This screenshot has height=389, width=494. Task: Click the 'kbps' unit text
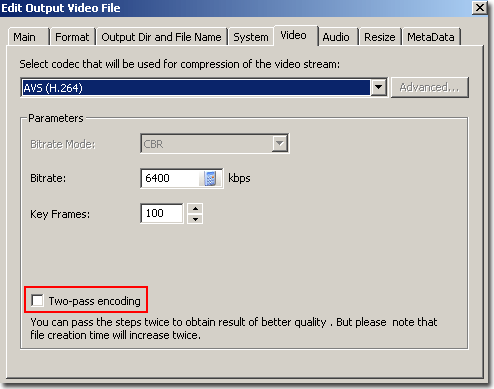point(239,178)
